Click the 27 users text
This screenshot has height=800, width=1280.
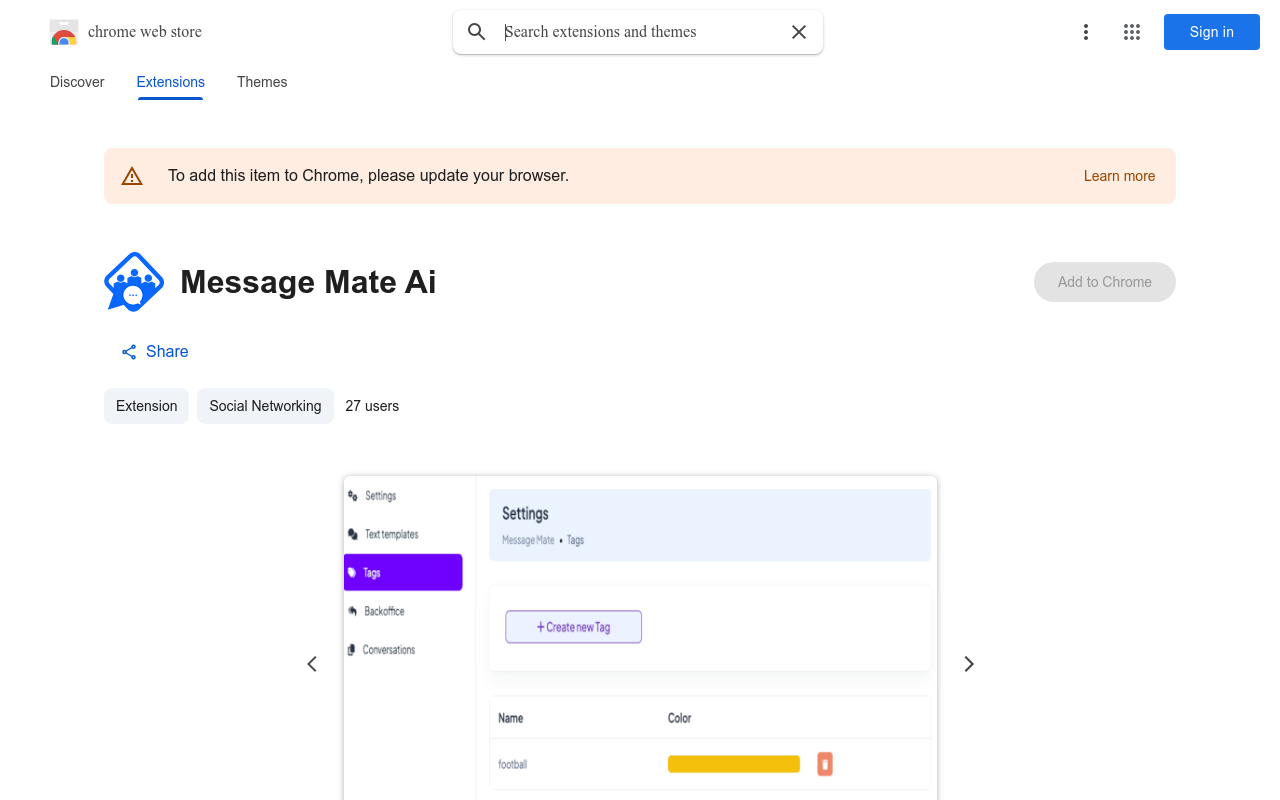[x=372, y=406]
